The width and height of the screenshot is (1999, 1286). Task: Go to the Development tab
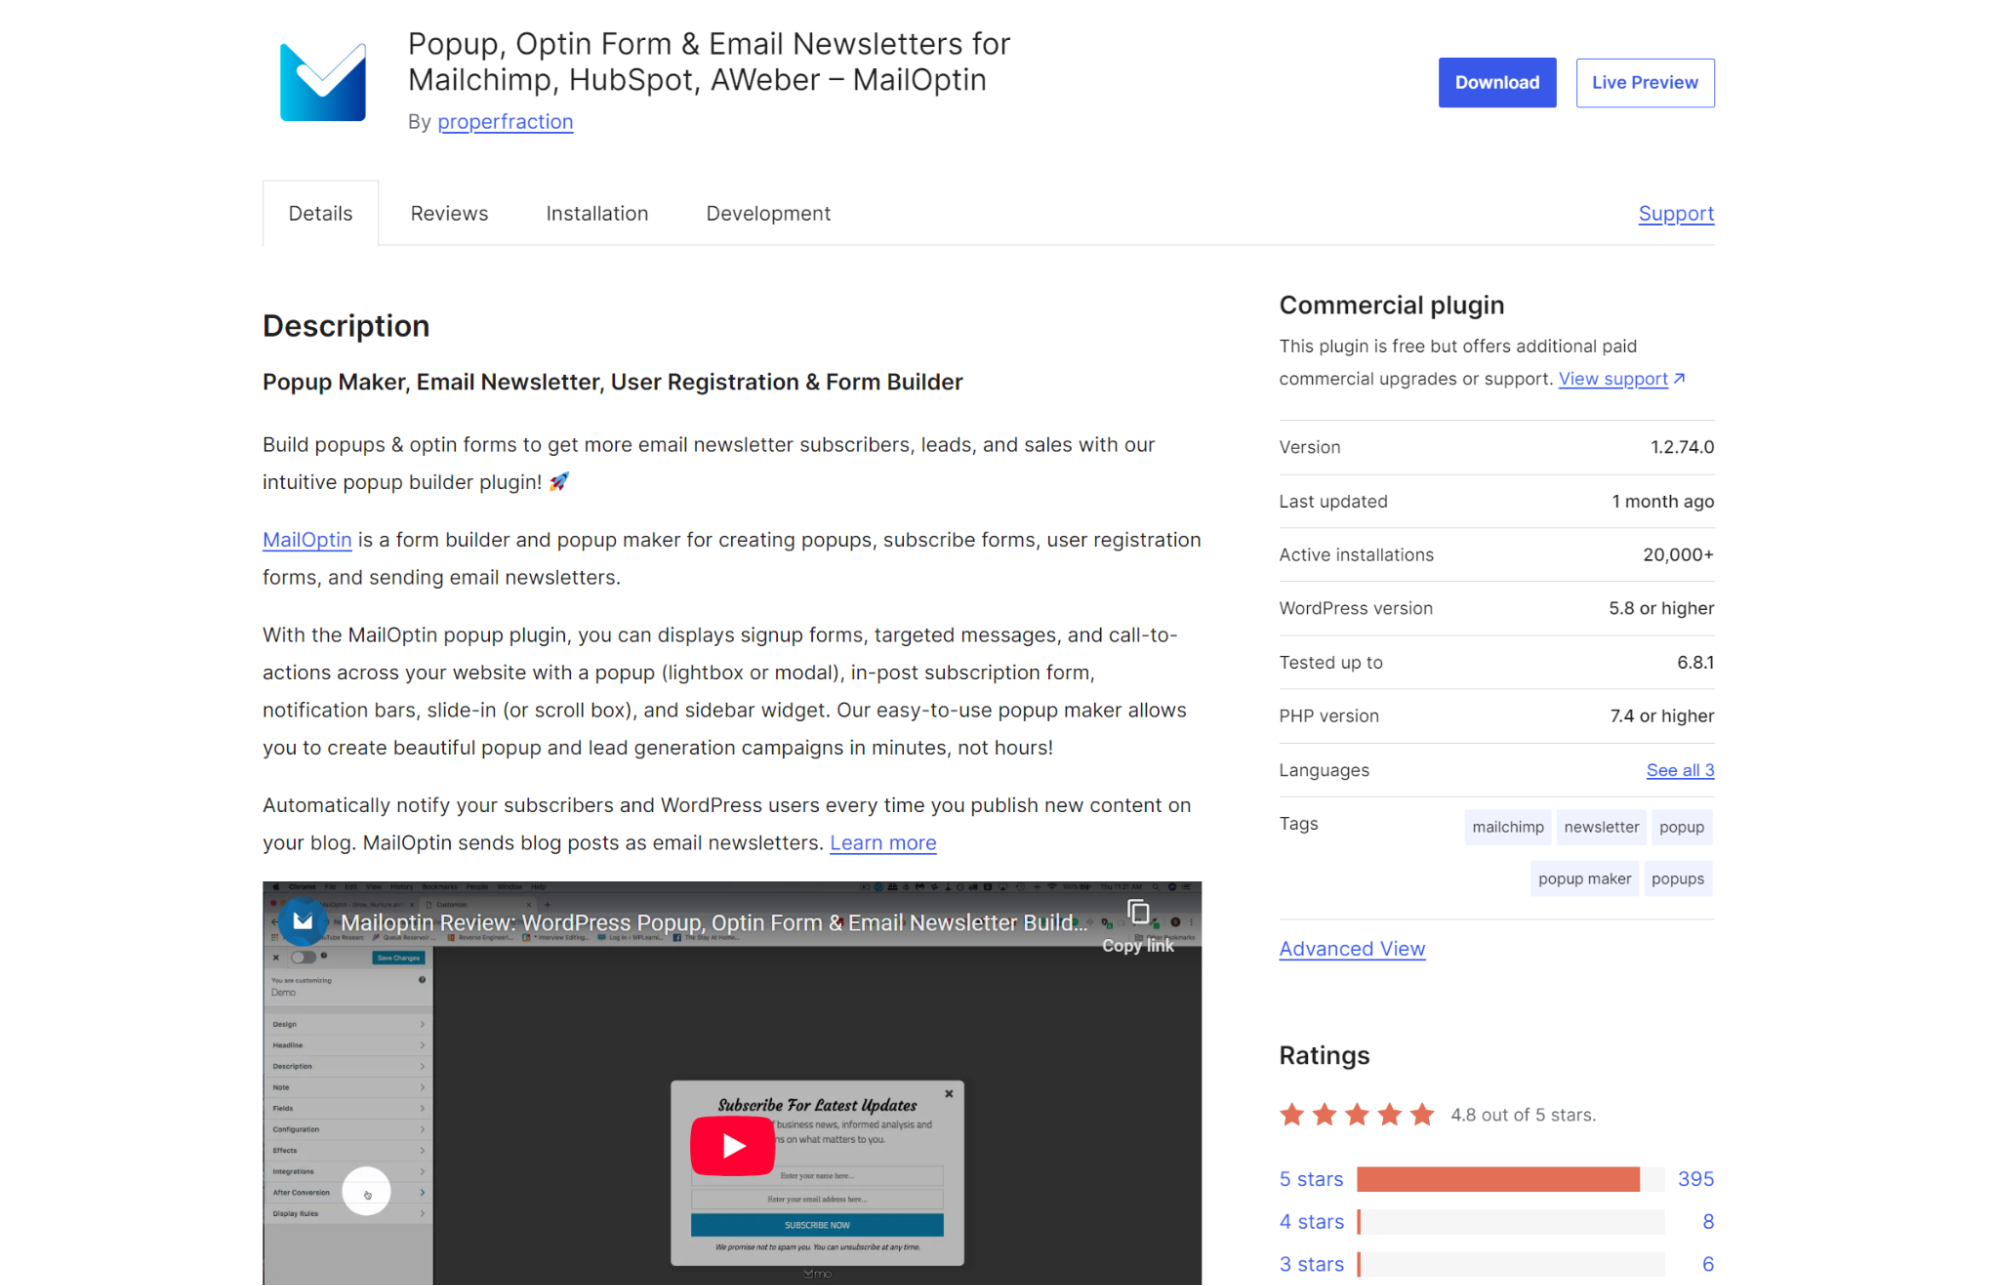click(768, 213)
